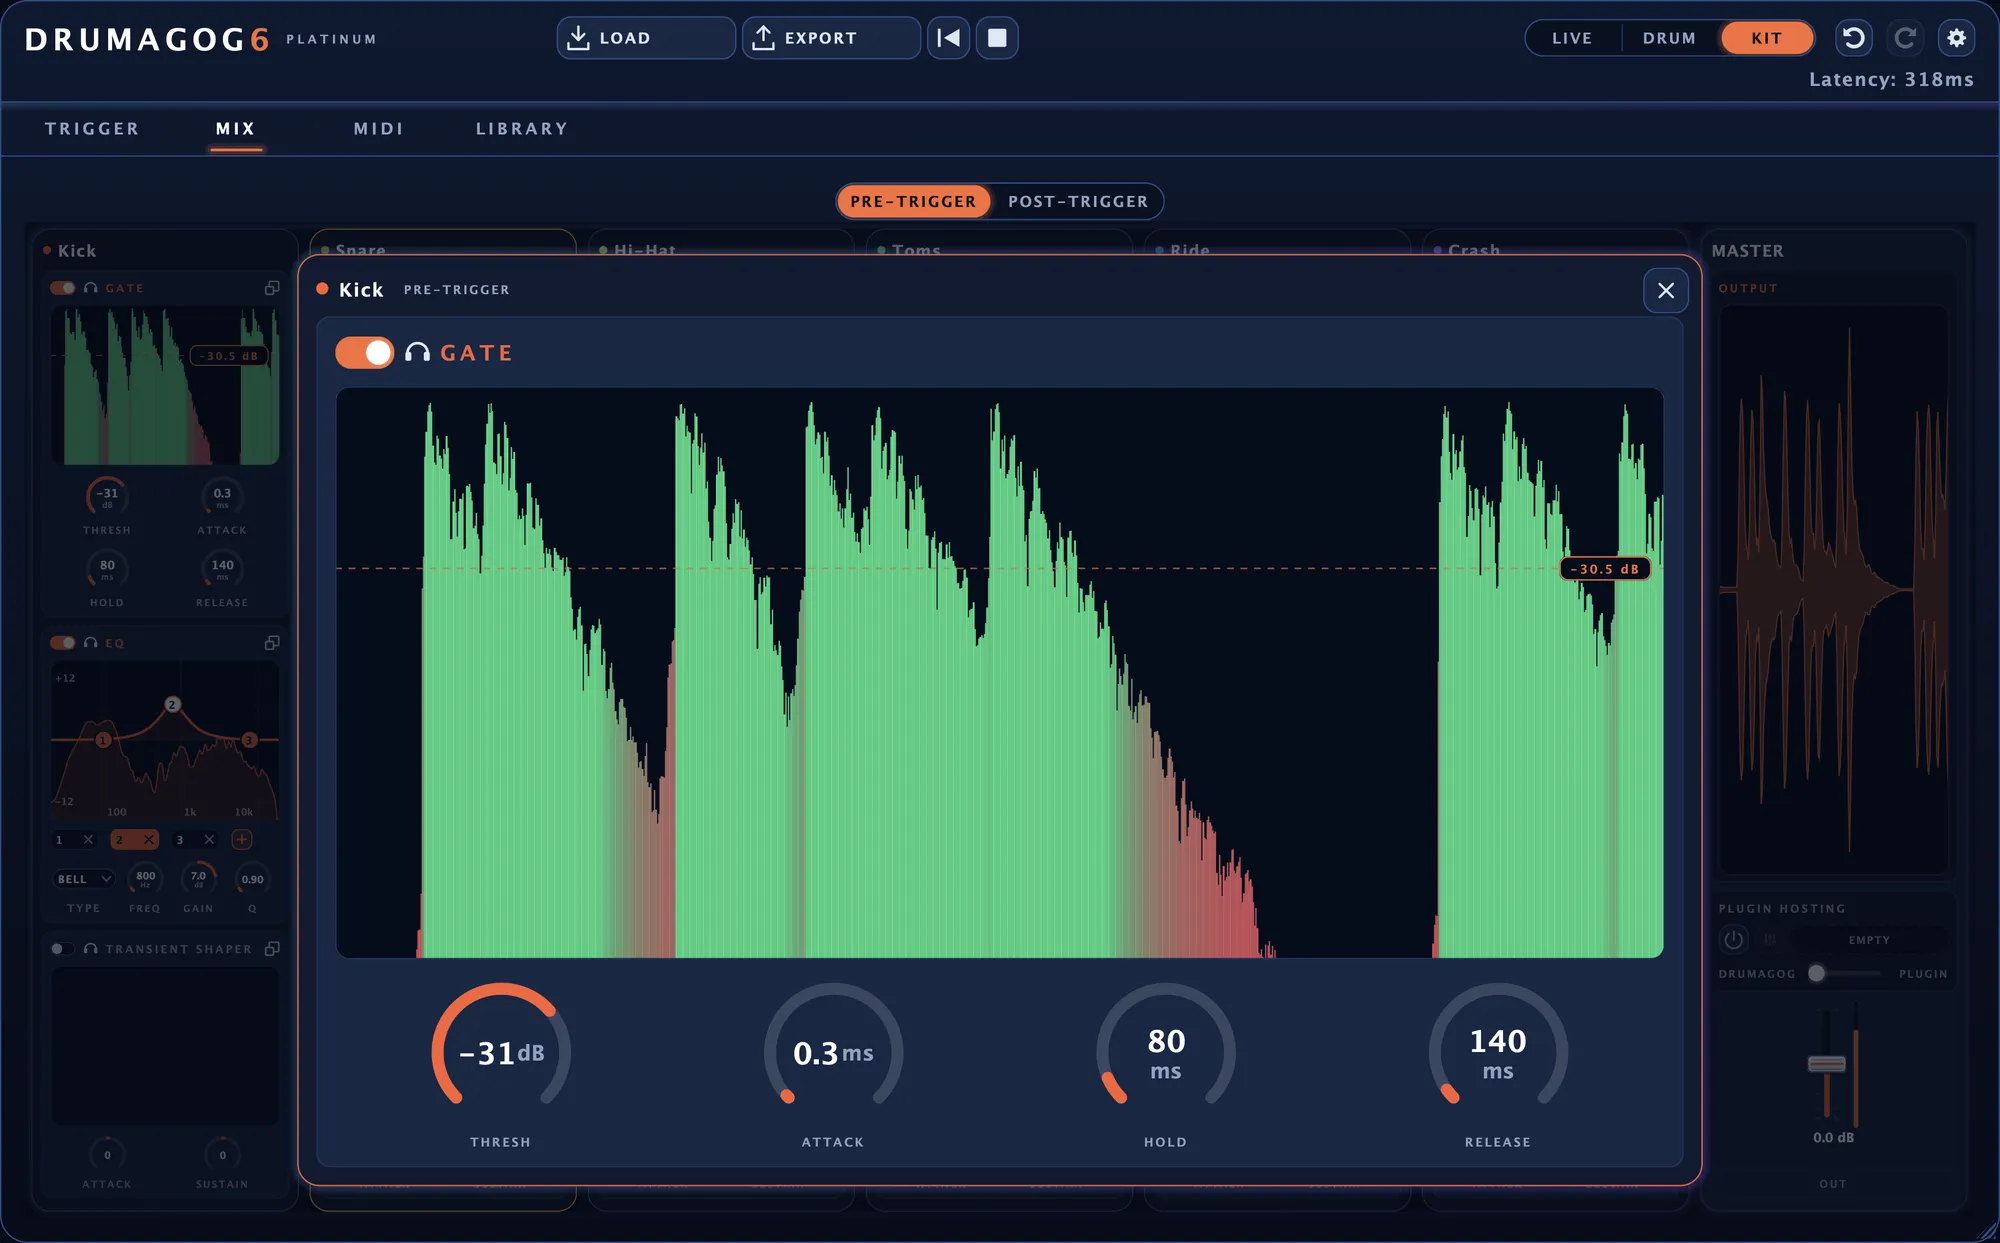Click the Transient Shaper headphones icon
Viewport: 2000px width, 1243px height.
point(91,949)
